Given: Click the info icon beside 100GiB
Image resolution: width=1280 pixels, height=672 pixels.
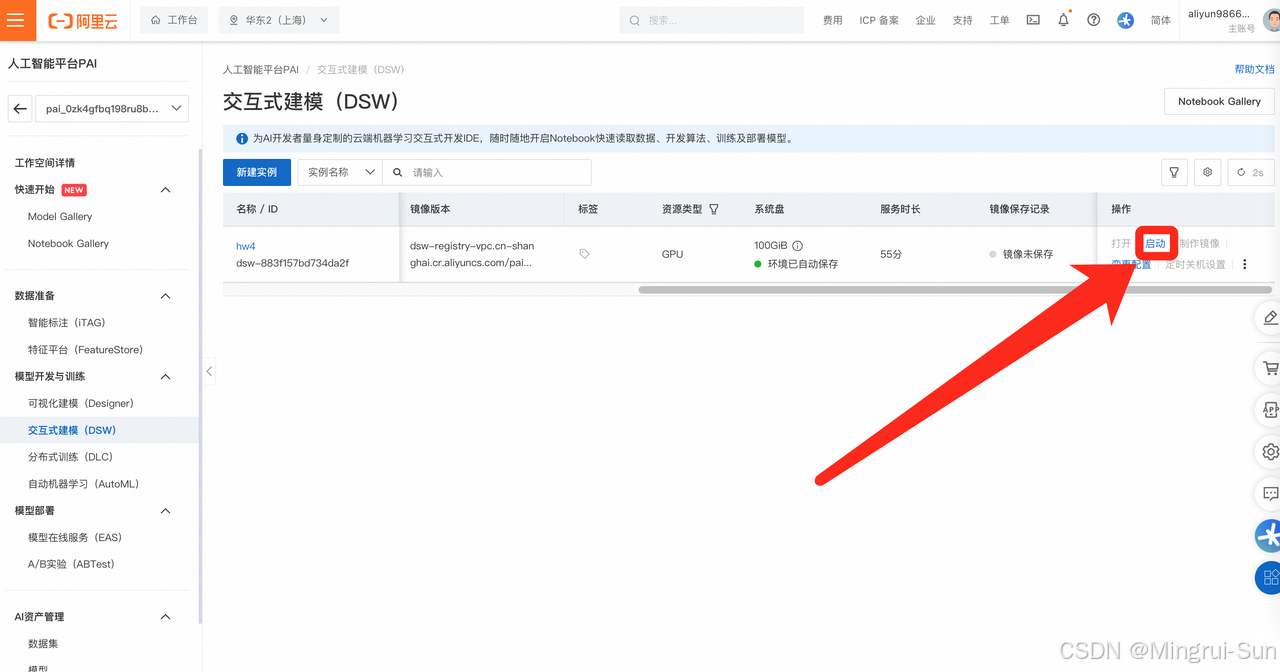Looking at the screenshot, I should (797, 246).
